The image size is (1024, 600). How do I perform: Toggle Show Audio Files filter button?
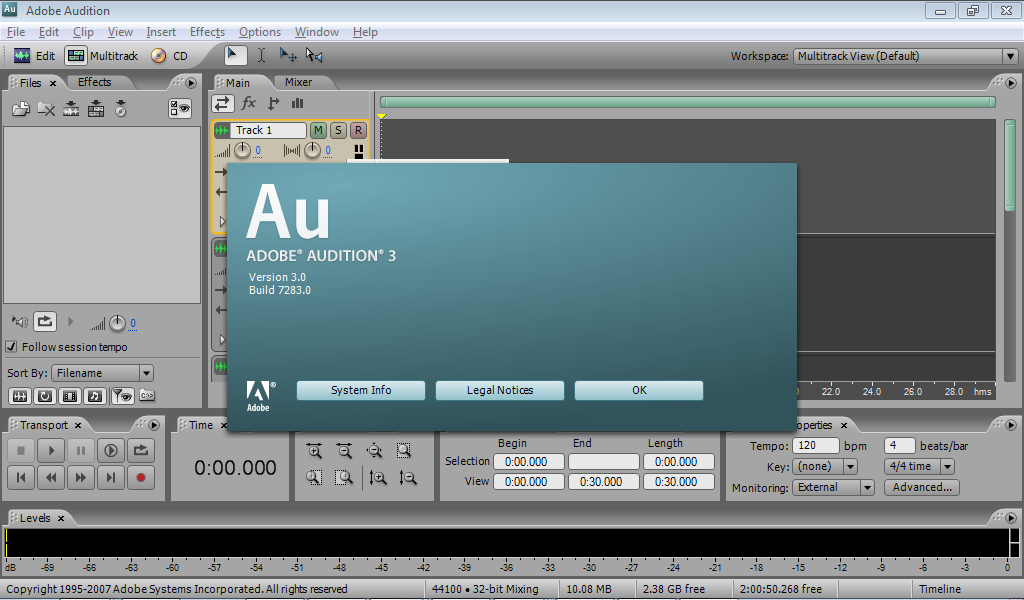coord(20,396)
